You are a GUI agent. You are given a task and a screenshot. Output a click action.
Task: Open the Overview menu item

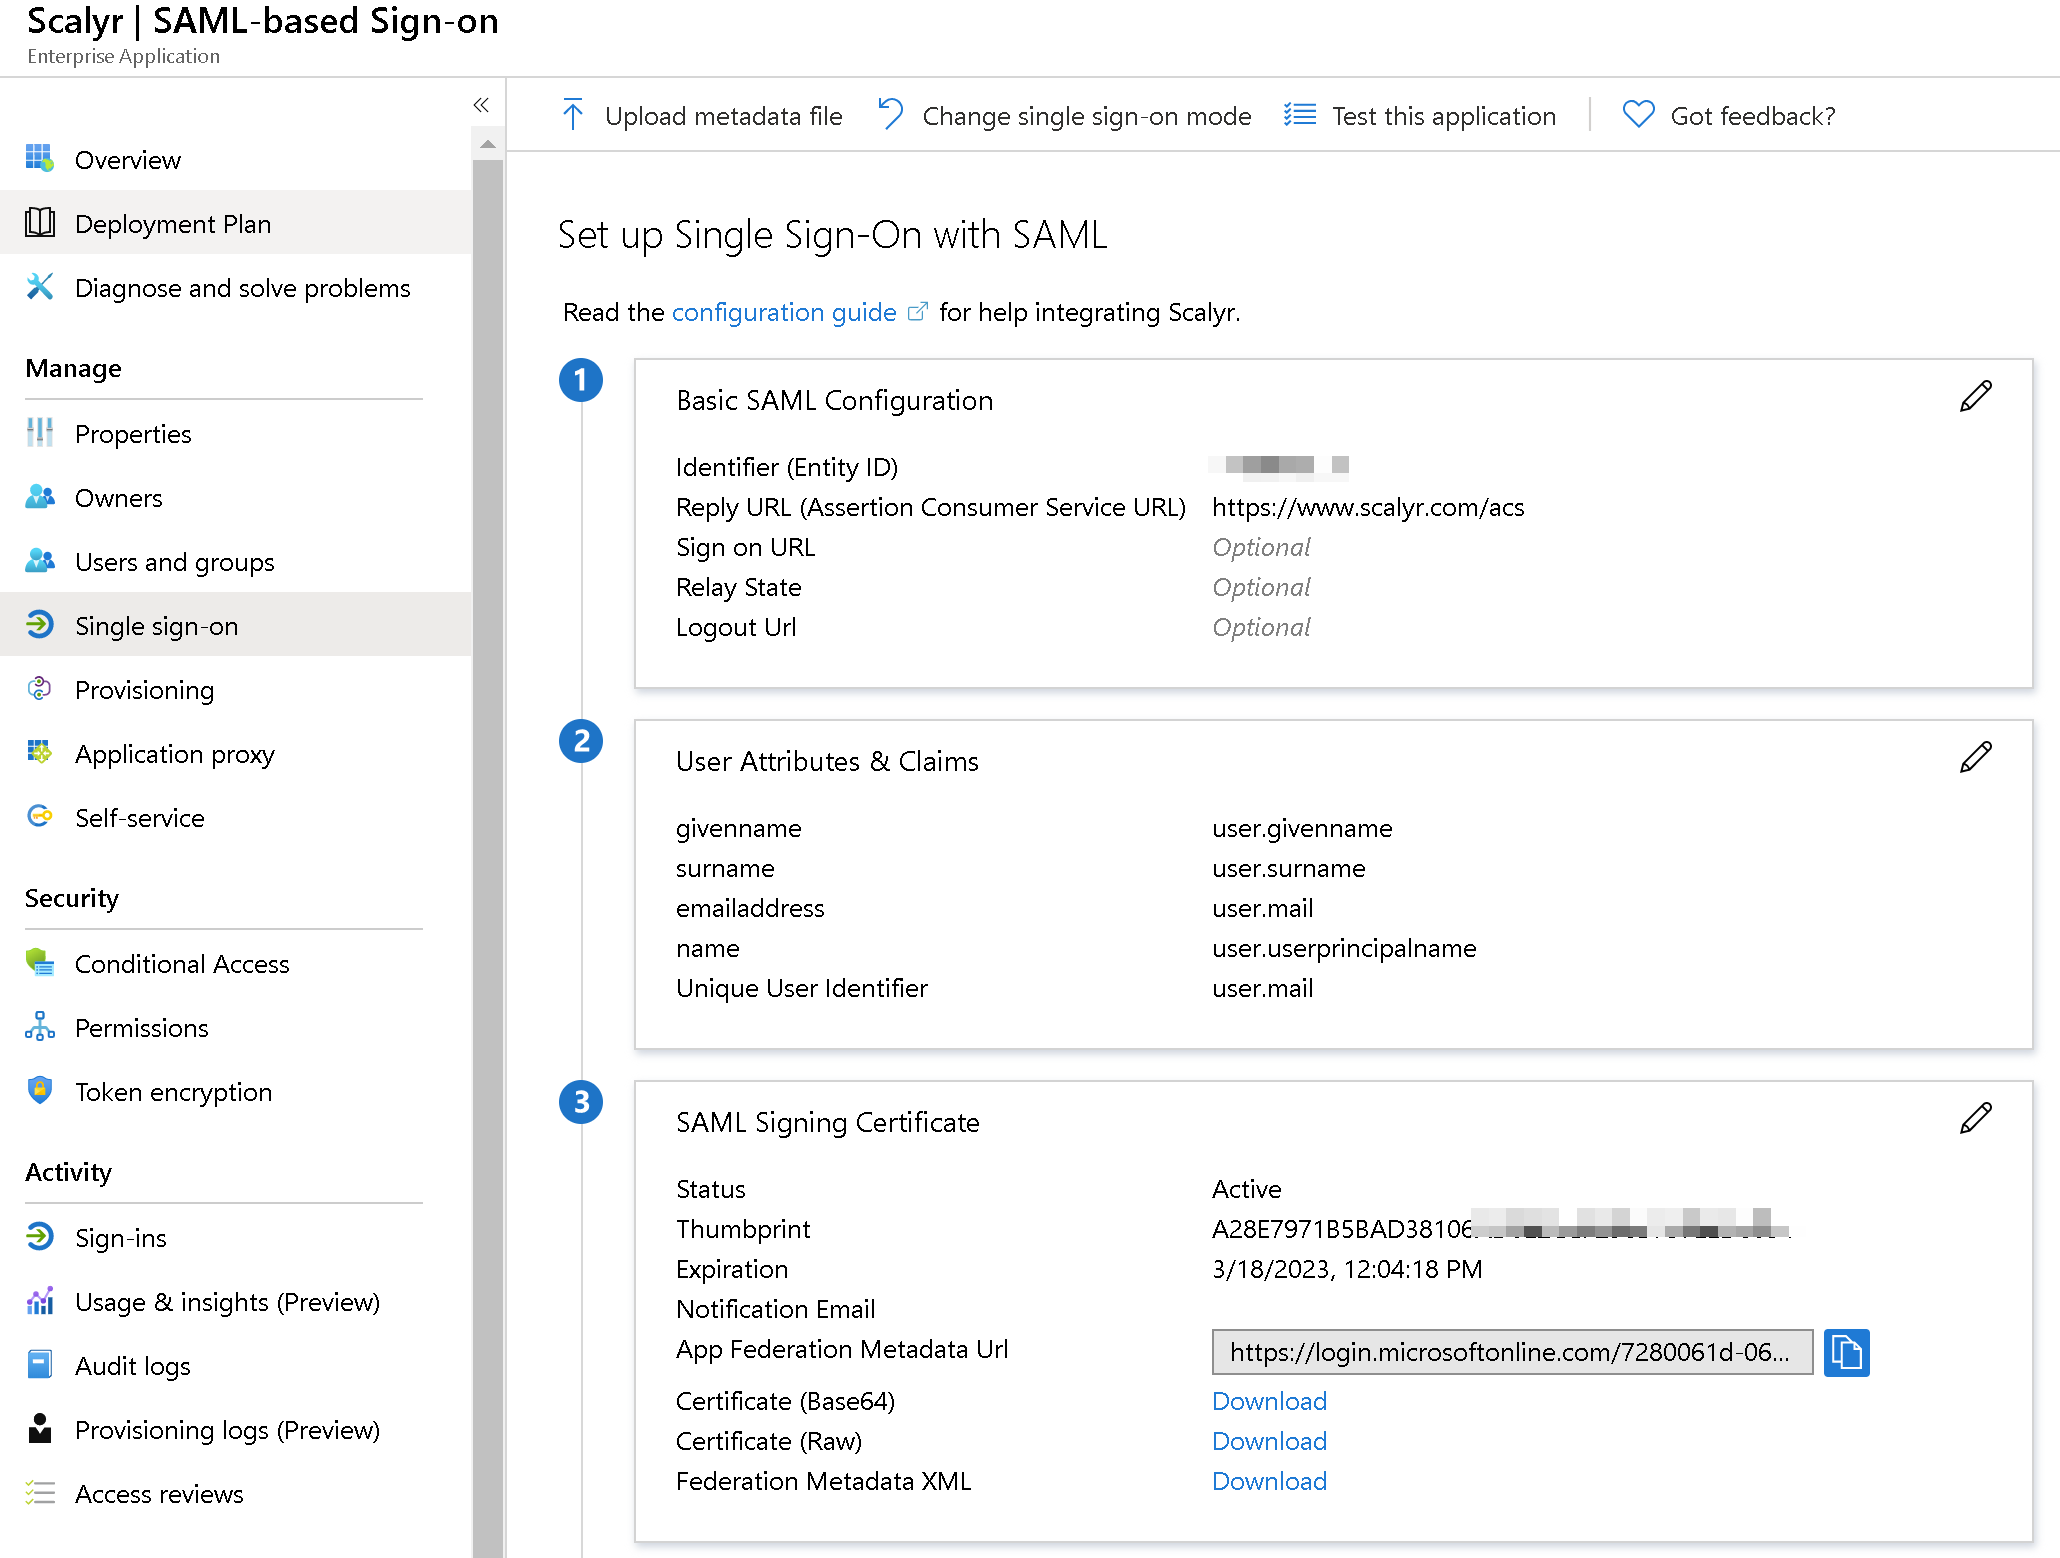(236, 159)
